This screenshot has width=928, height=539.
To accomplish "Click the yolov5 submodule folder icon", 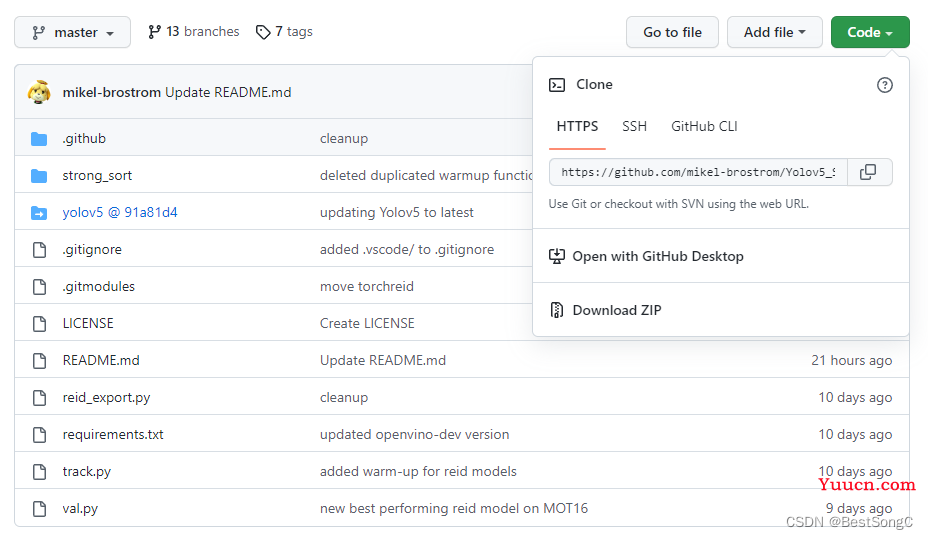I will click(39, 212).
